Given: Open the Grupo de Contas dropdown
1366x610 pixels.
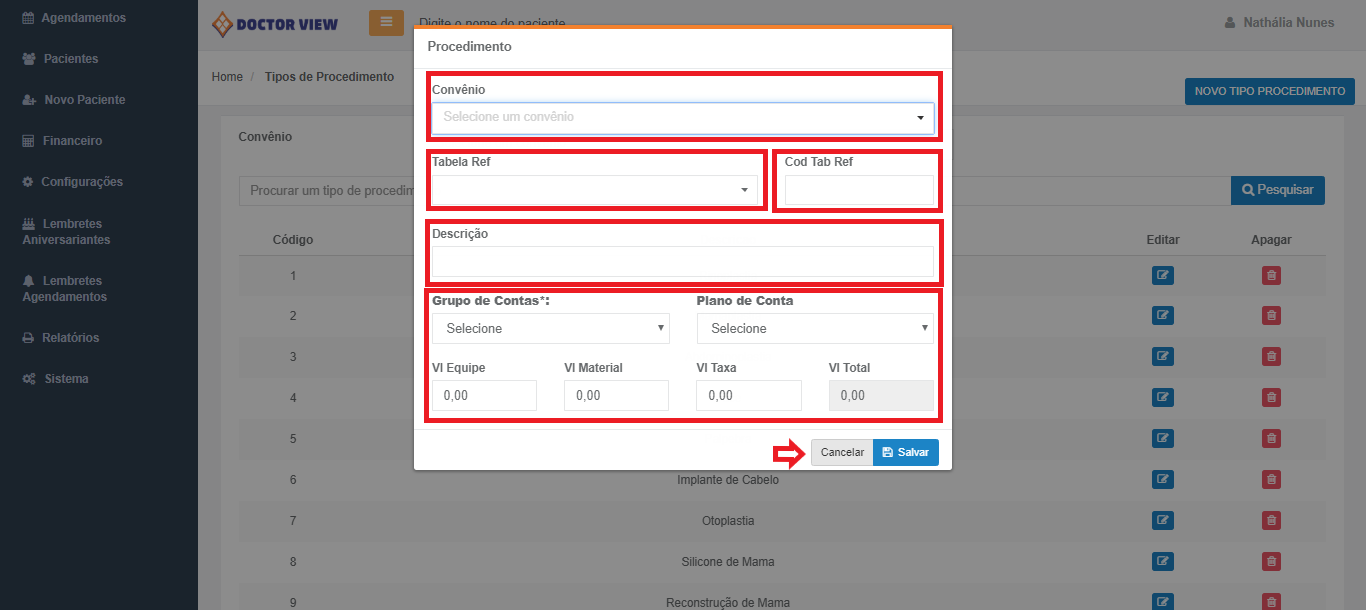Looking at the screenshot, I should [x=550, y=329].
